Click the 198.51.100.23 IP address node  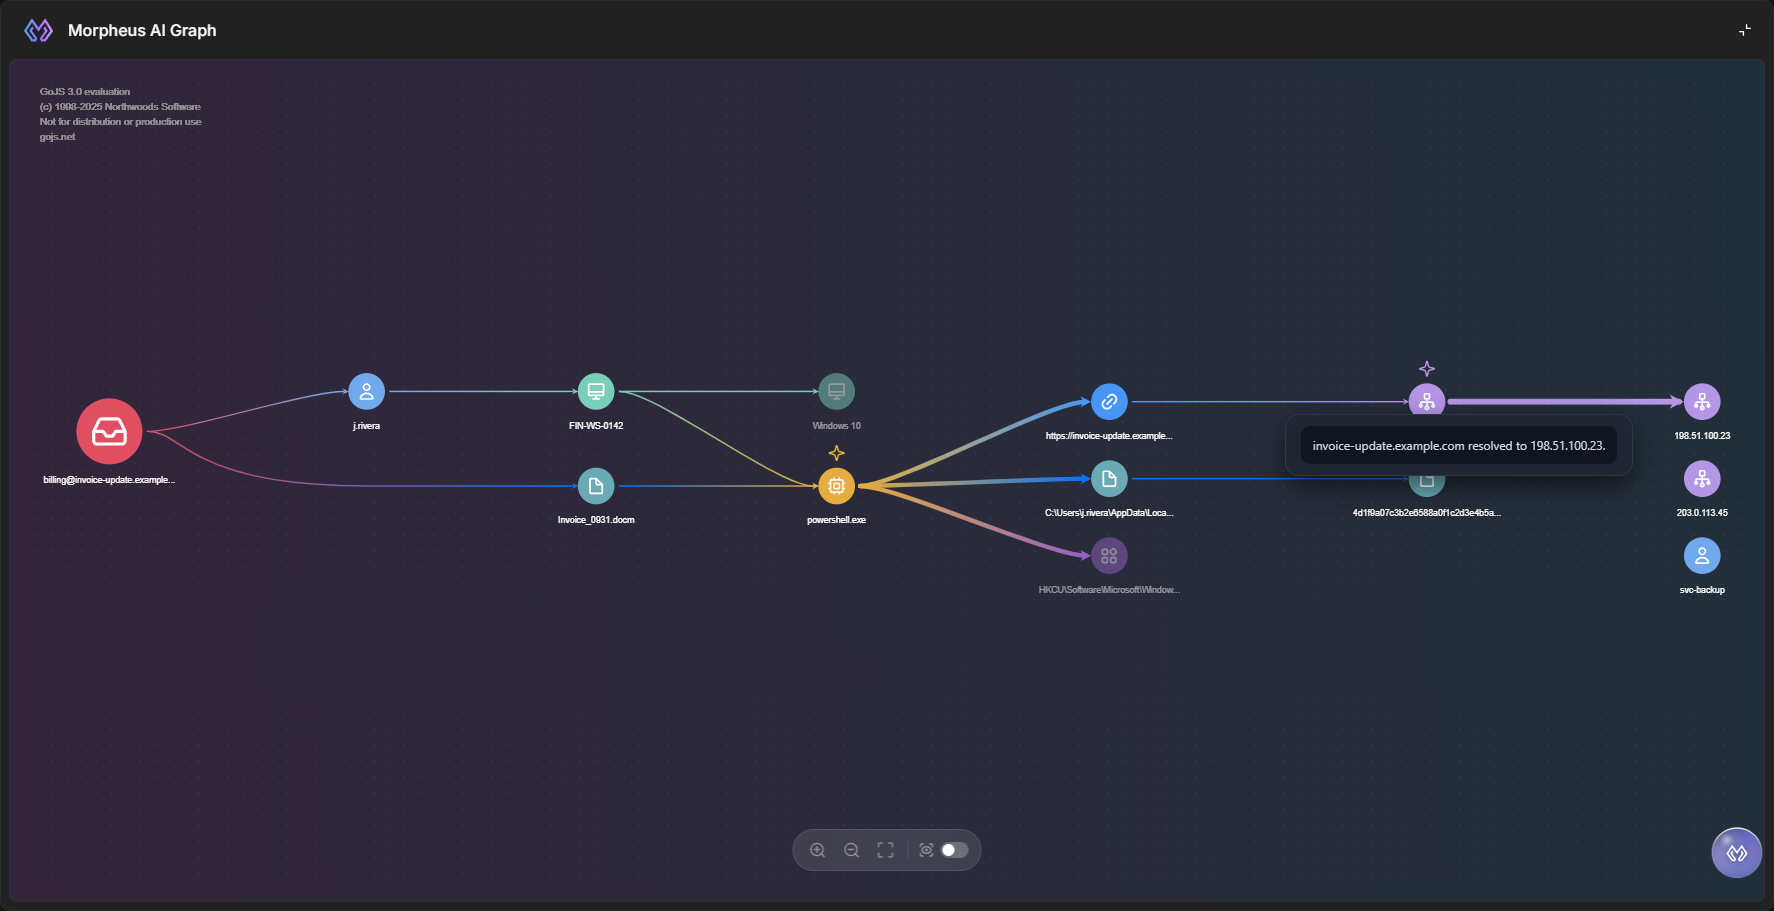point(1702,402)
